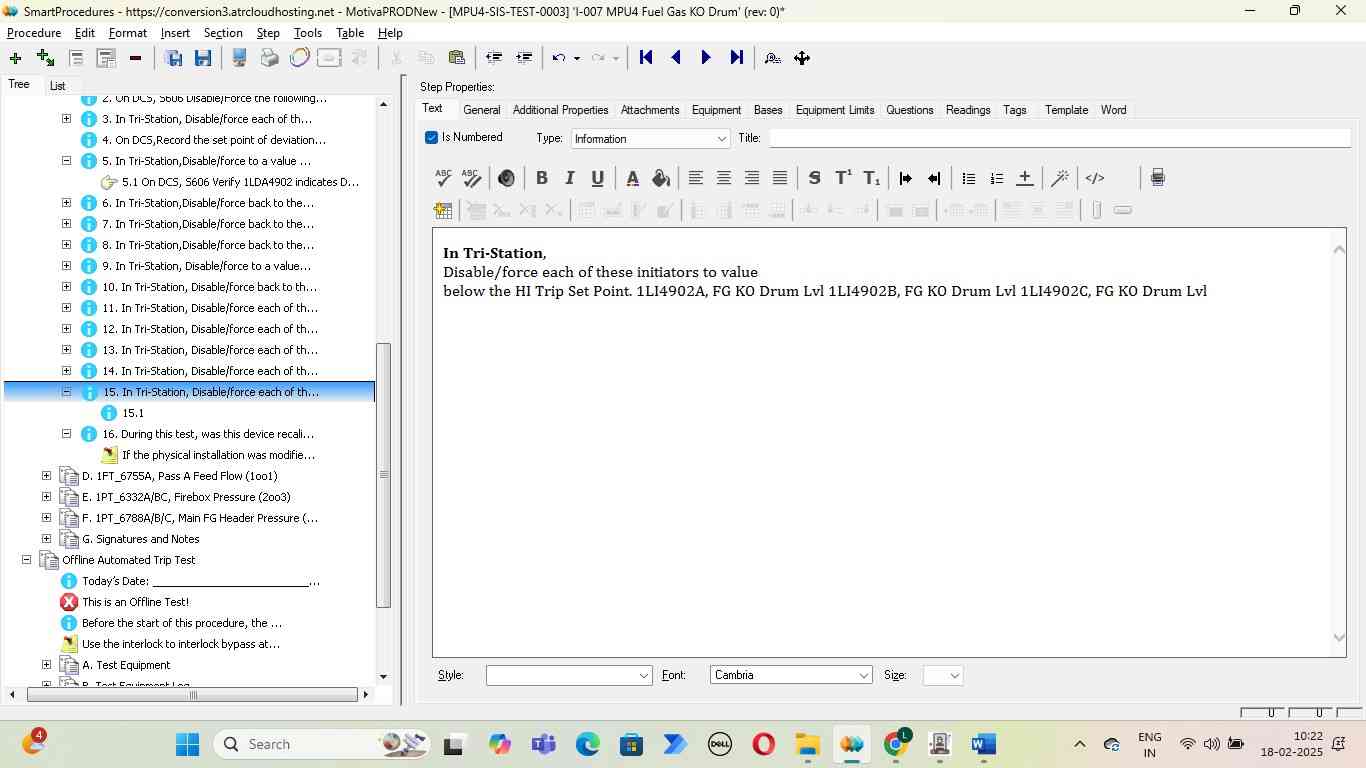The height and width of the screenshot is (768, 1366).
Task: Open the Format menu
Action: tap(127, 33)
